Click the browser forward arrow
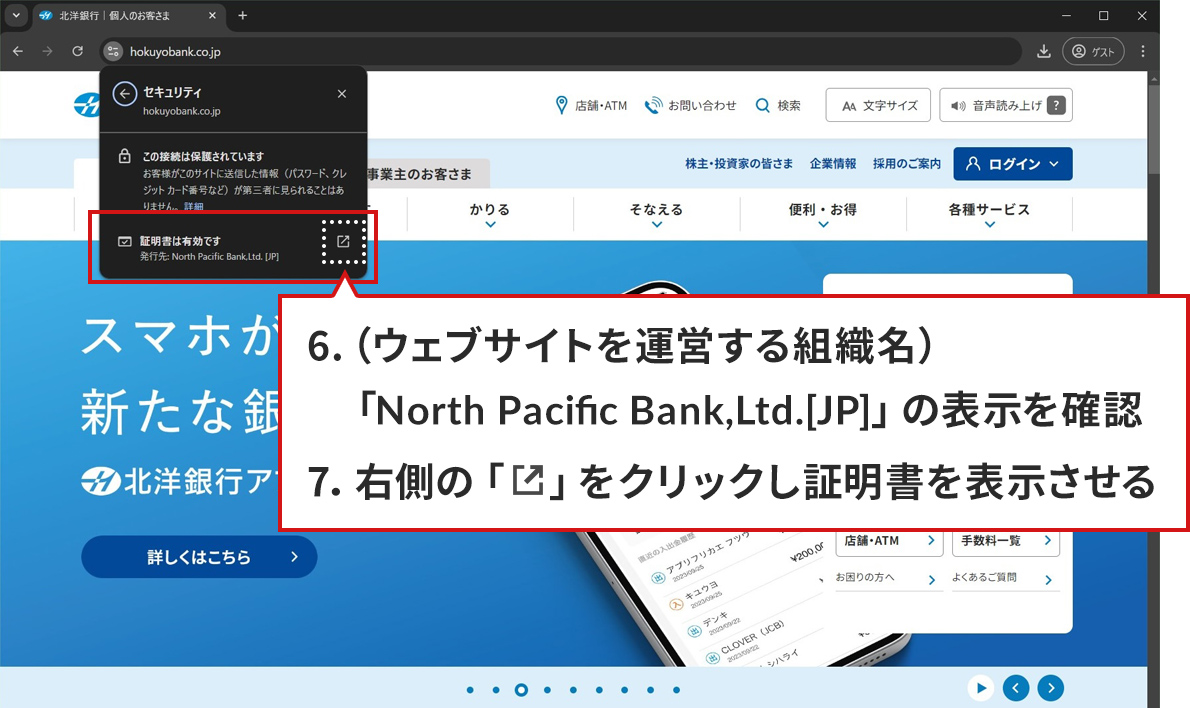Screen dimensions: 1190x708 tap(48, 52)
